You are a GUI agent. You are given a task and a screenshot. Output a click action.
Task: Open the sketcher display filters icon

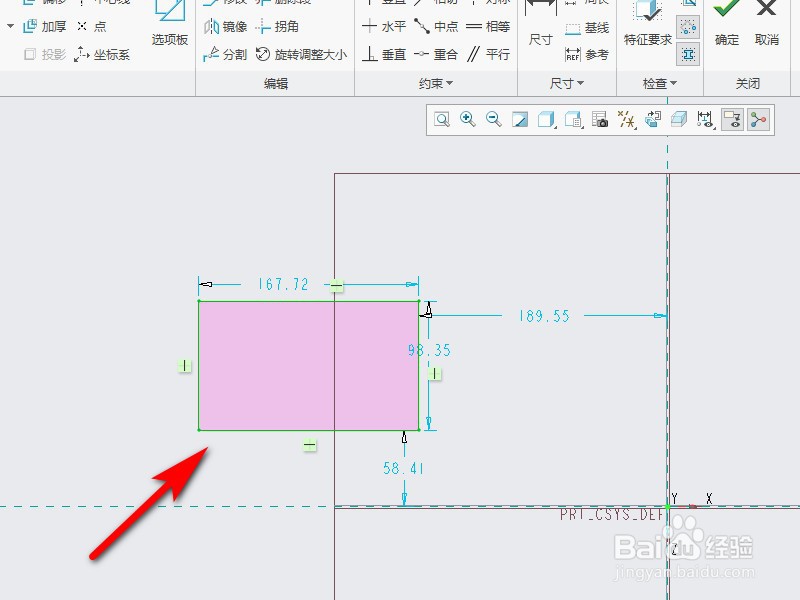pyautogui.click(x=706, y=120)
